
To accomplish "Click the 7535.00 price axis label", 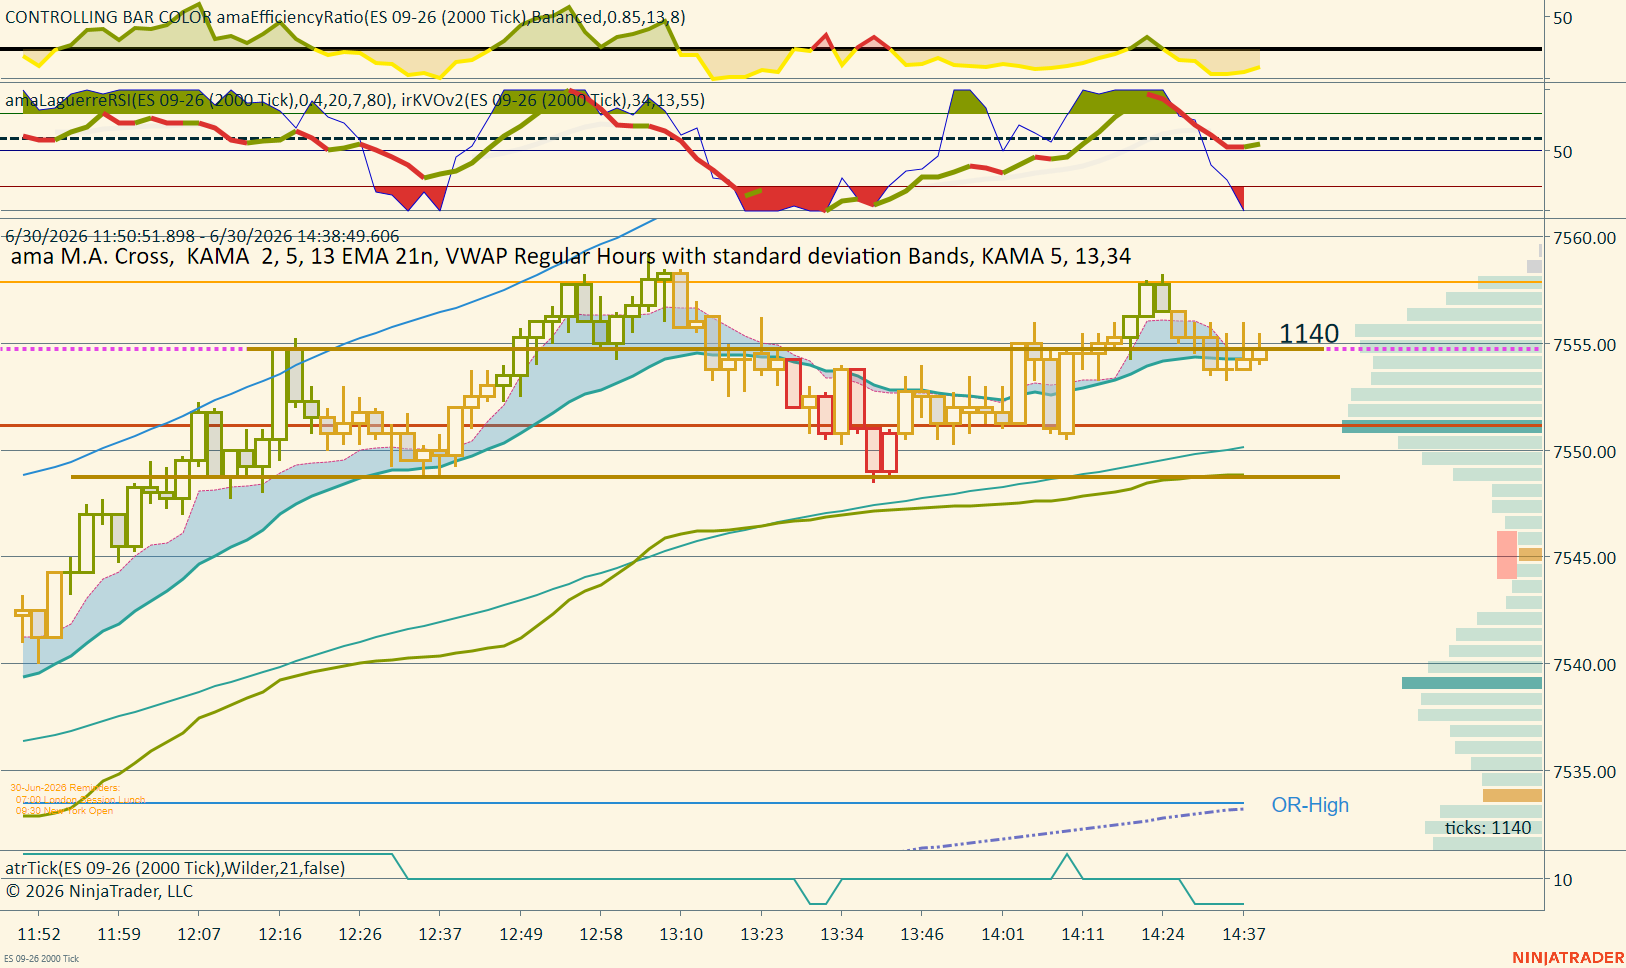I will (x=1584, y=772).
